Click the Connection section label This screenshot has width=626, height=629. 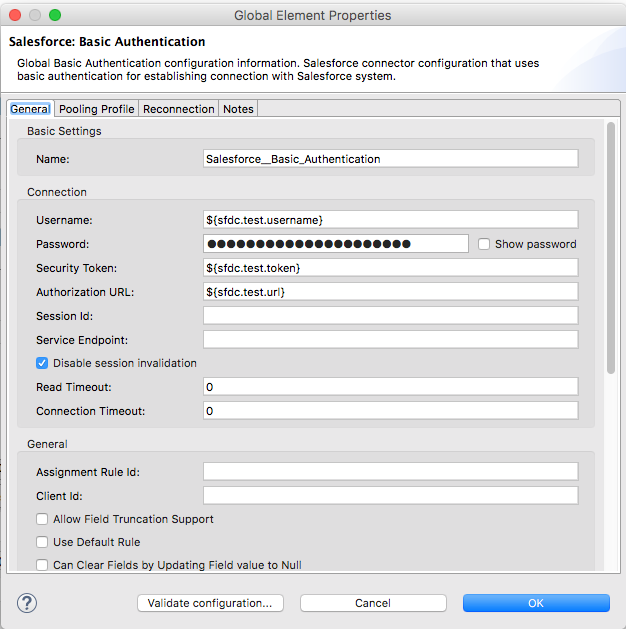(x=57, y=192)
